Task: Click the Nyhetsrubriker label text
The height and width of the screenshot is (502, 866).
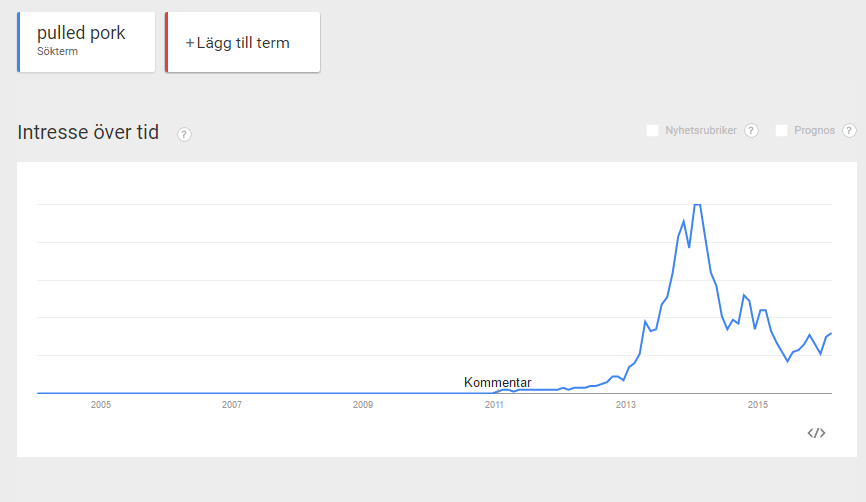Action: [x=701, y=130]
